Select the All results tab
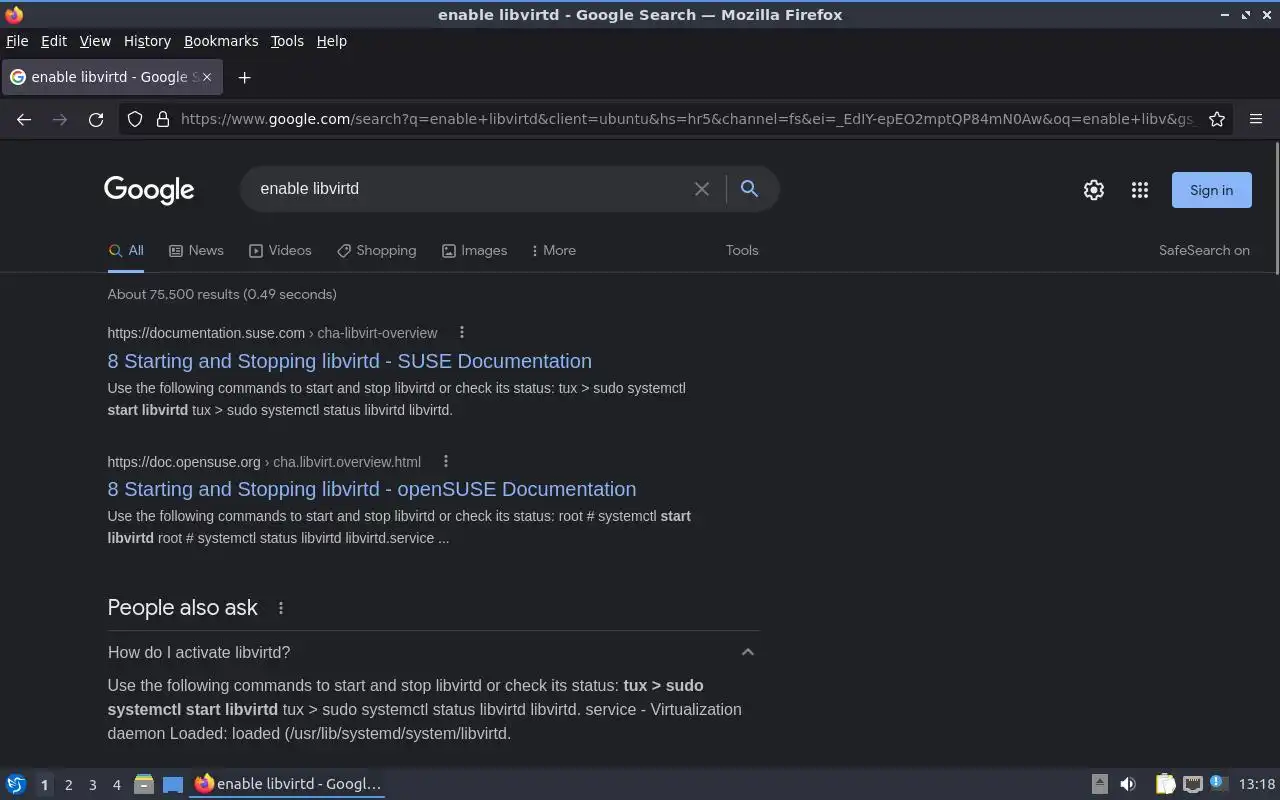The image size is (1280, 800). coord(126,251)
